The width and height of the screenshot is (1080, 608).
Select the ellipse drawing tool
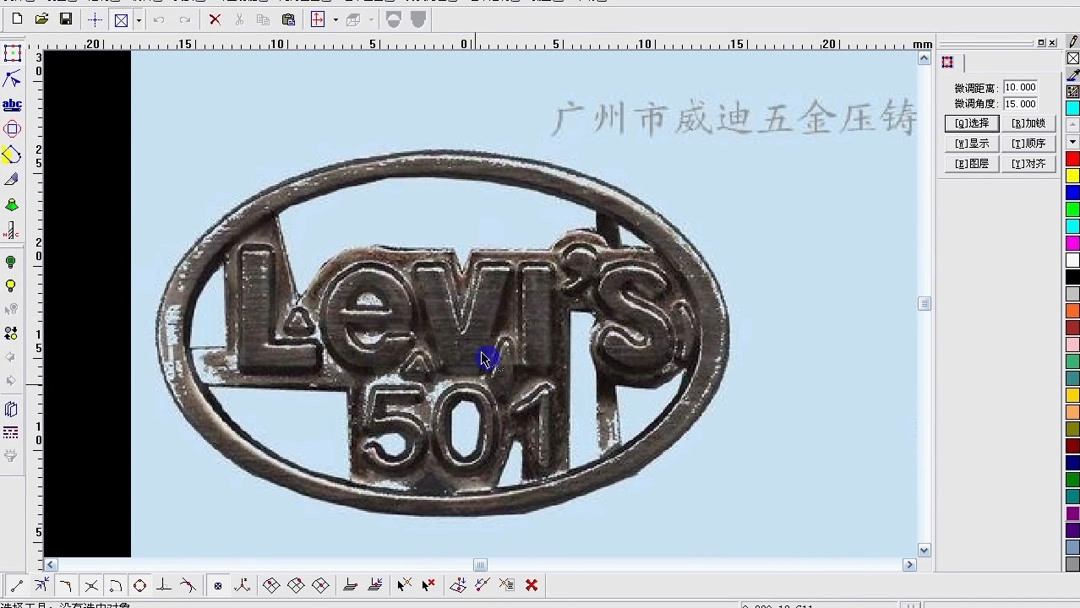click(x=12, y=128)
